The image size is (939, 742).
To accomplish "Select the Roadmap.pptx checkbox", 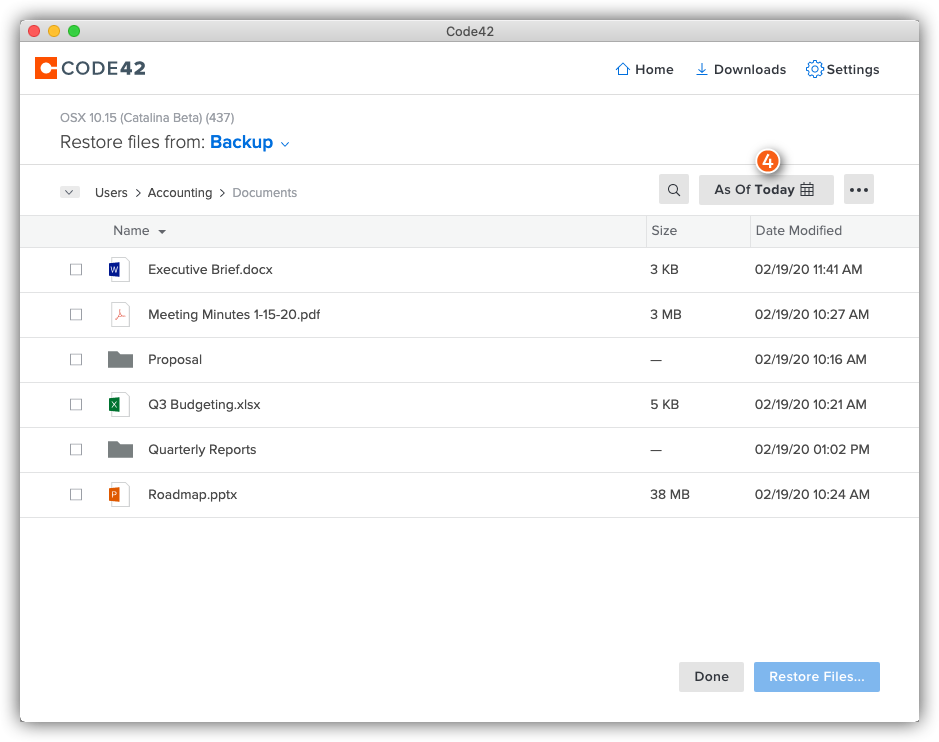I will (x=76, y=495).
